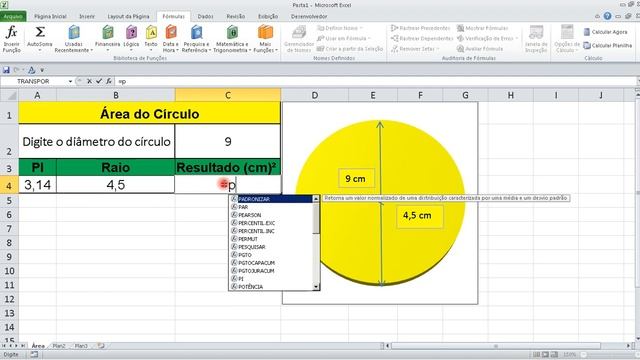Click the Save icon in quick access
Viewport: 640px width, 360px height.
tap(6, 70)
